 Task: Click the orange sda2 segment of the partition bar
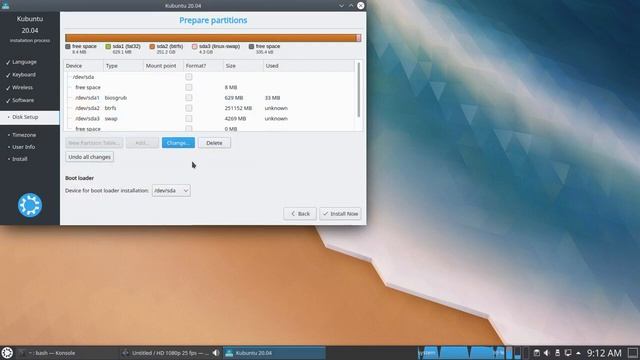211,38
